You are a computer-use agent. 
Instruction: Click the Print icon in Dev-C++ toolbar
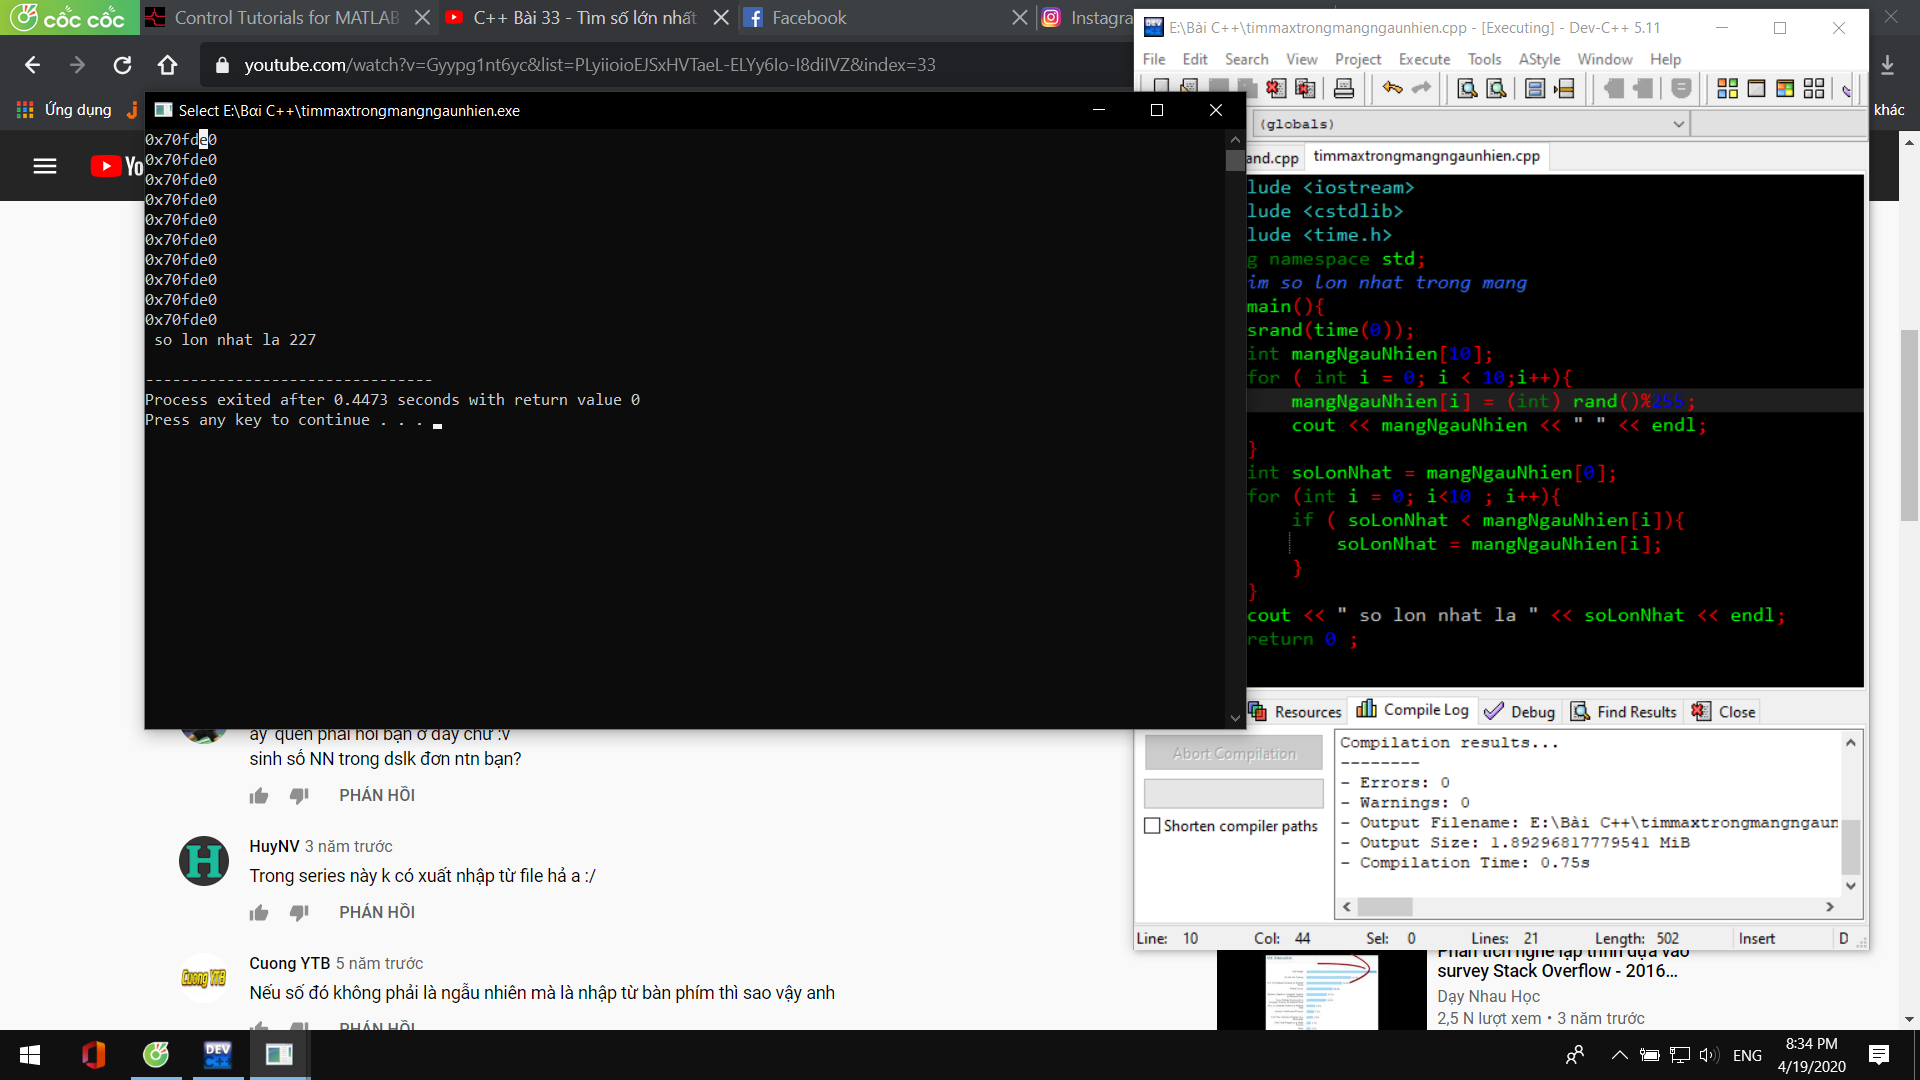point(1344,89)
